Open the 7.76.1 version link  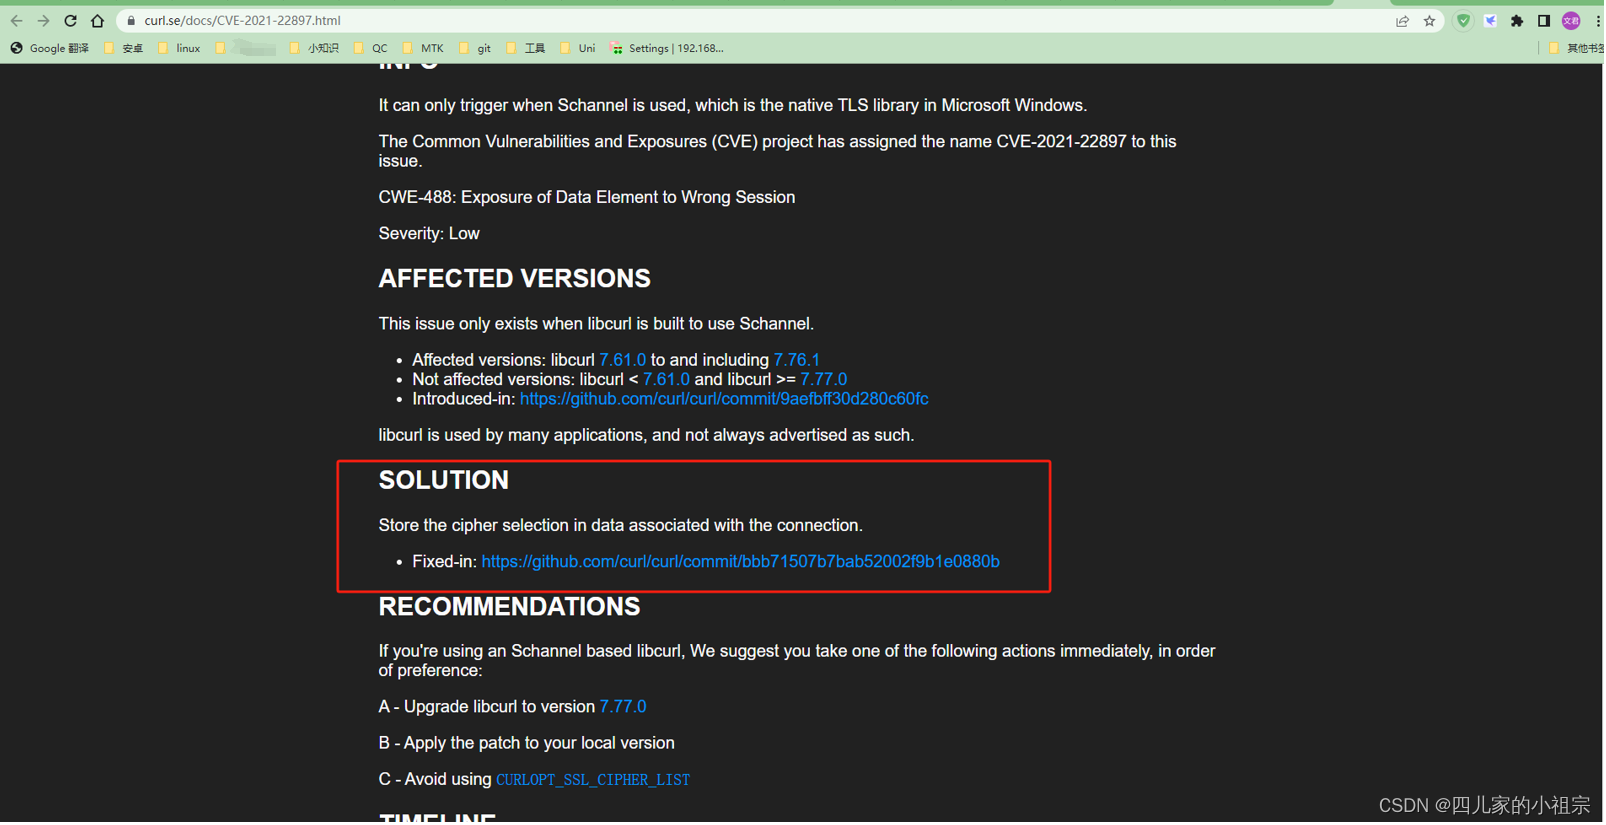797,360
